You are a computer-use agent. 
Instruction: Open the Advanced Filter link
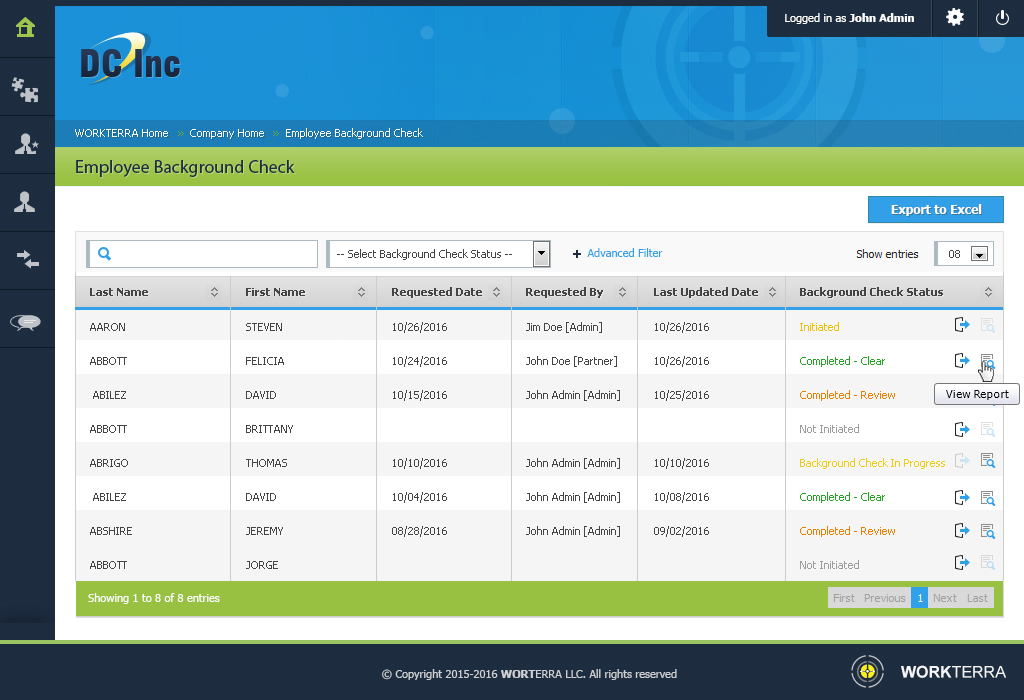(624, 253)
